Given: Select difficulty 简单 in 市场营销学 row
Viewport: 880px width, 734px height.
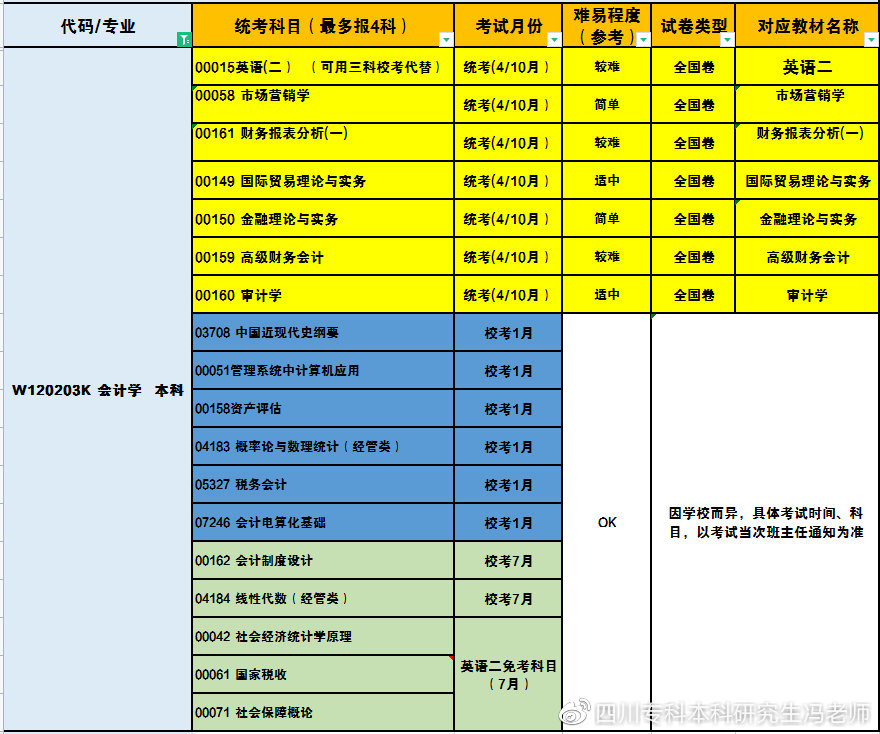Looking at the screenshot, I should click(607, 104).
